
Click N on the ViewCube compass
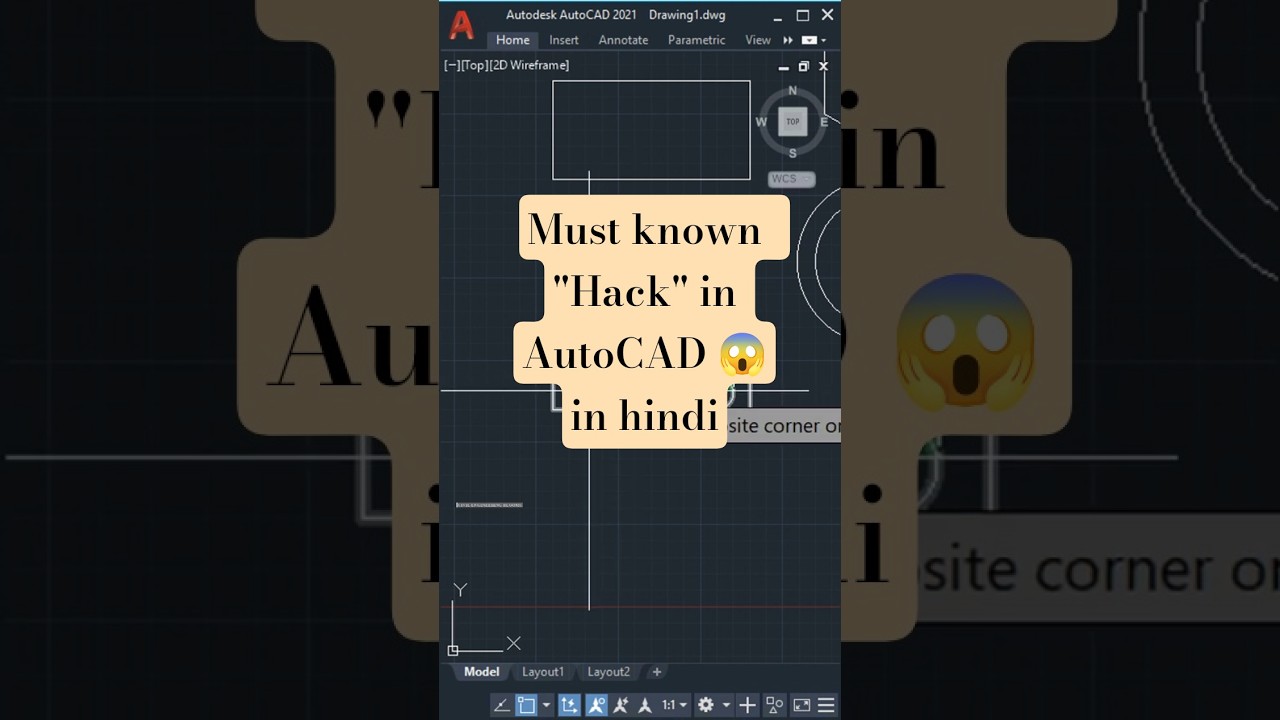coord(792,91)
